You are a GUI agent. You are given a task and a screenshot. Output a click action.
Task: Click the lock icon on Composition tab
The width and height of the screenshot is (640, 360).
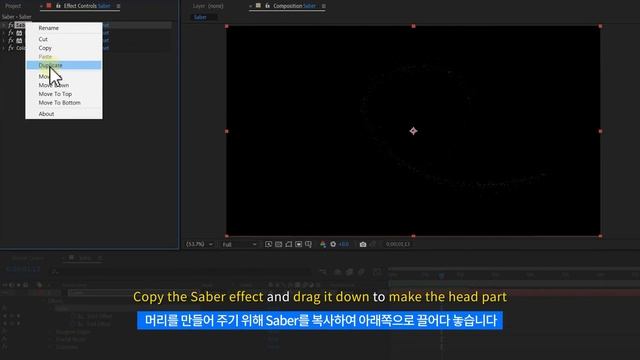tap(268, 6)
